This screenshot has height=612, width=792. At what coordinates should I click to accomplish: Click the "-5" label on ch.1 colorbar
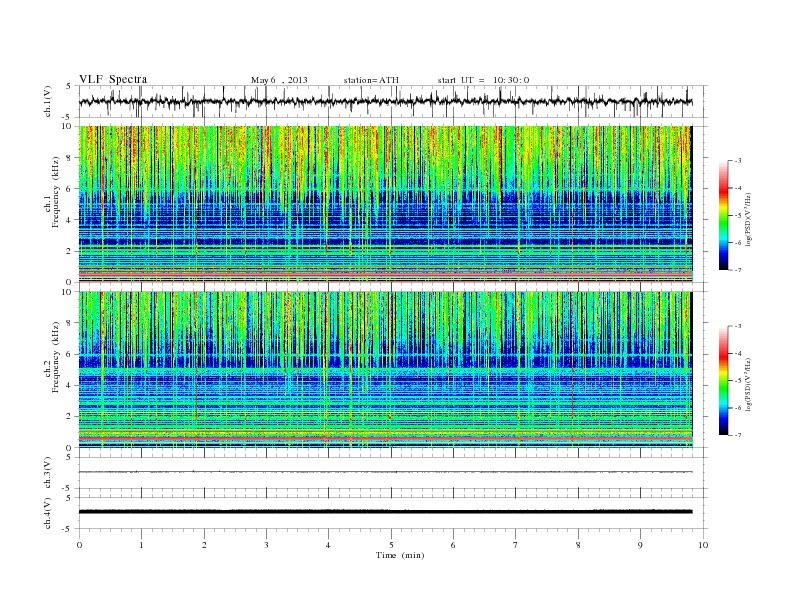coord(738,216)
